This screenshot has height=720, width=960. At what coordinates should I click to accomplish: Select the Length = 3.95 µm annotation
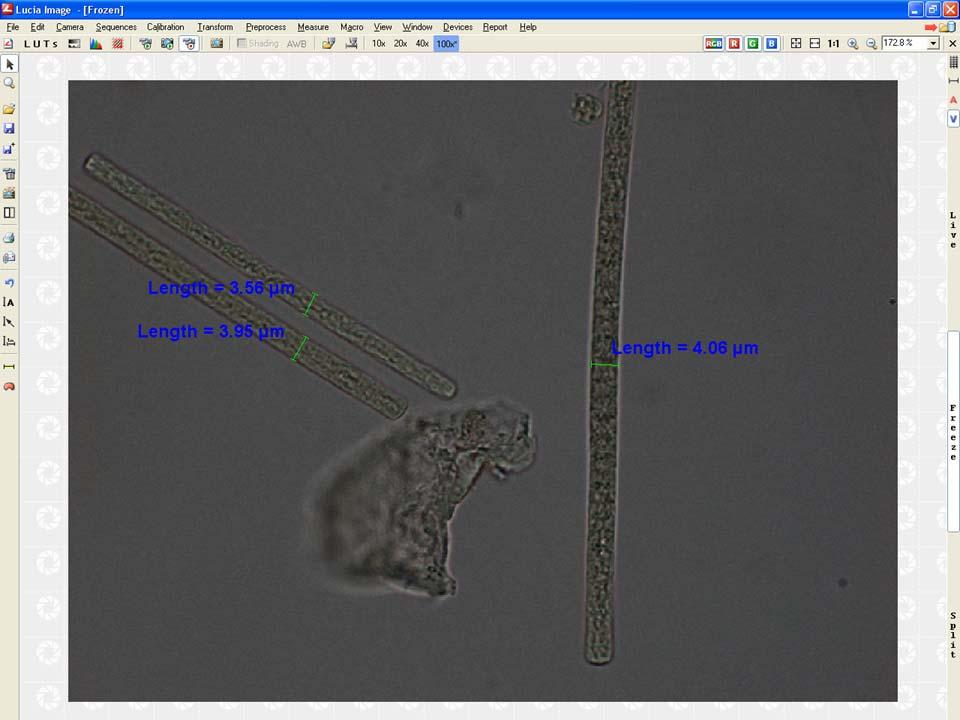click(x=211, y=331)
